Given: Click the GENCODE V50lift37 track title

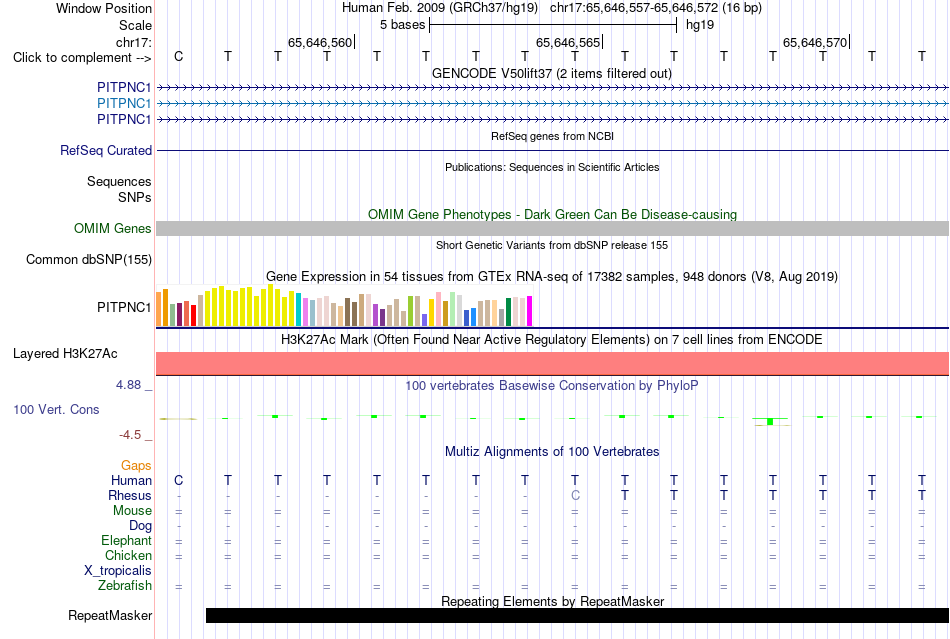Looking at the screenshot, I should [552, 73].
